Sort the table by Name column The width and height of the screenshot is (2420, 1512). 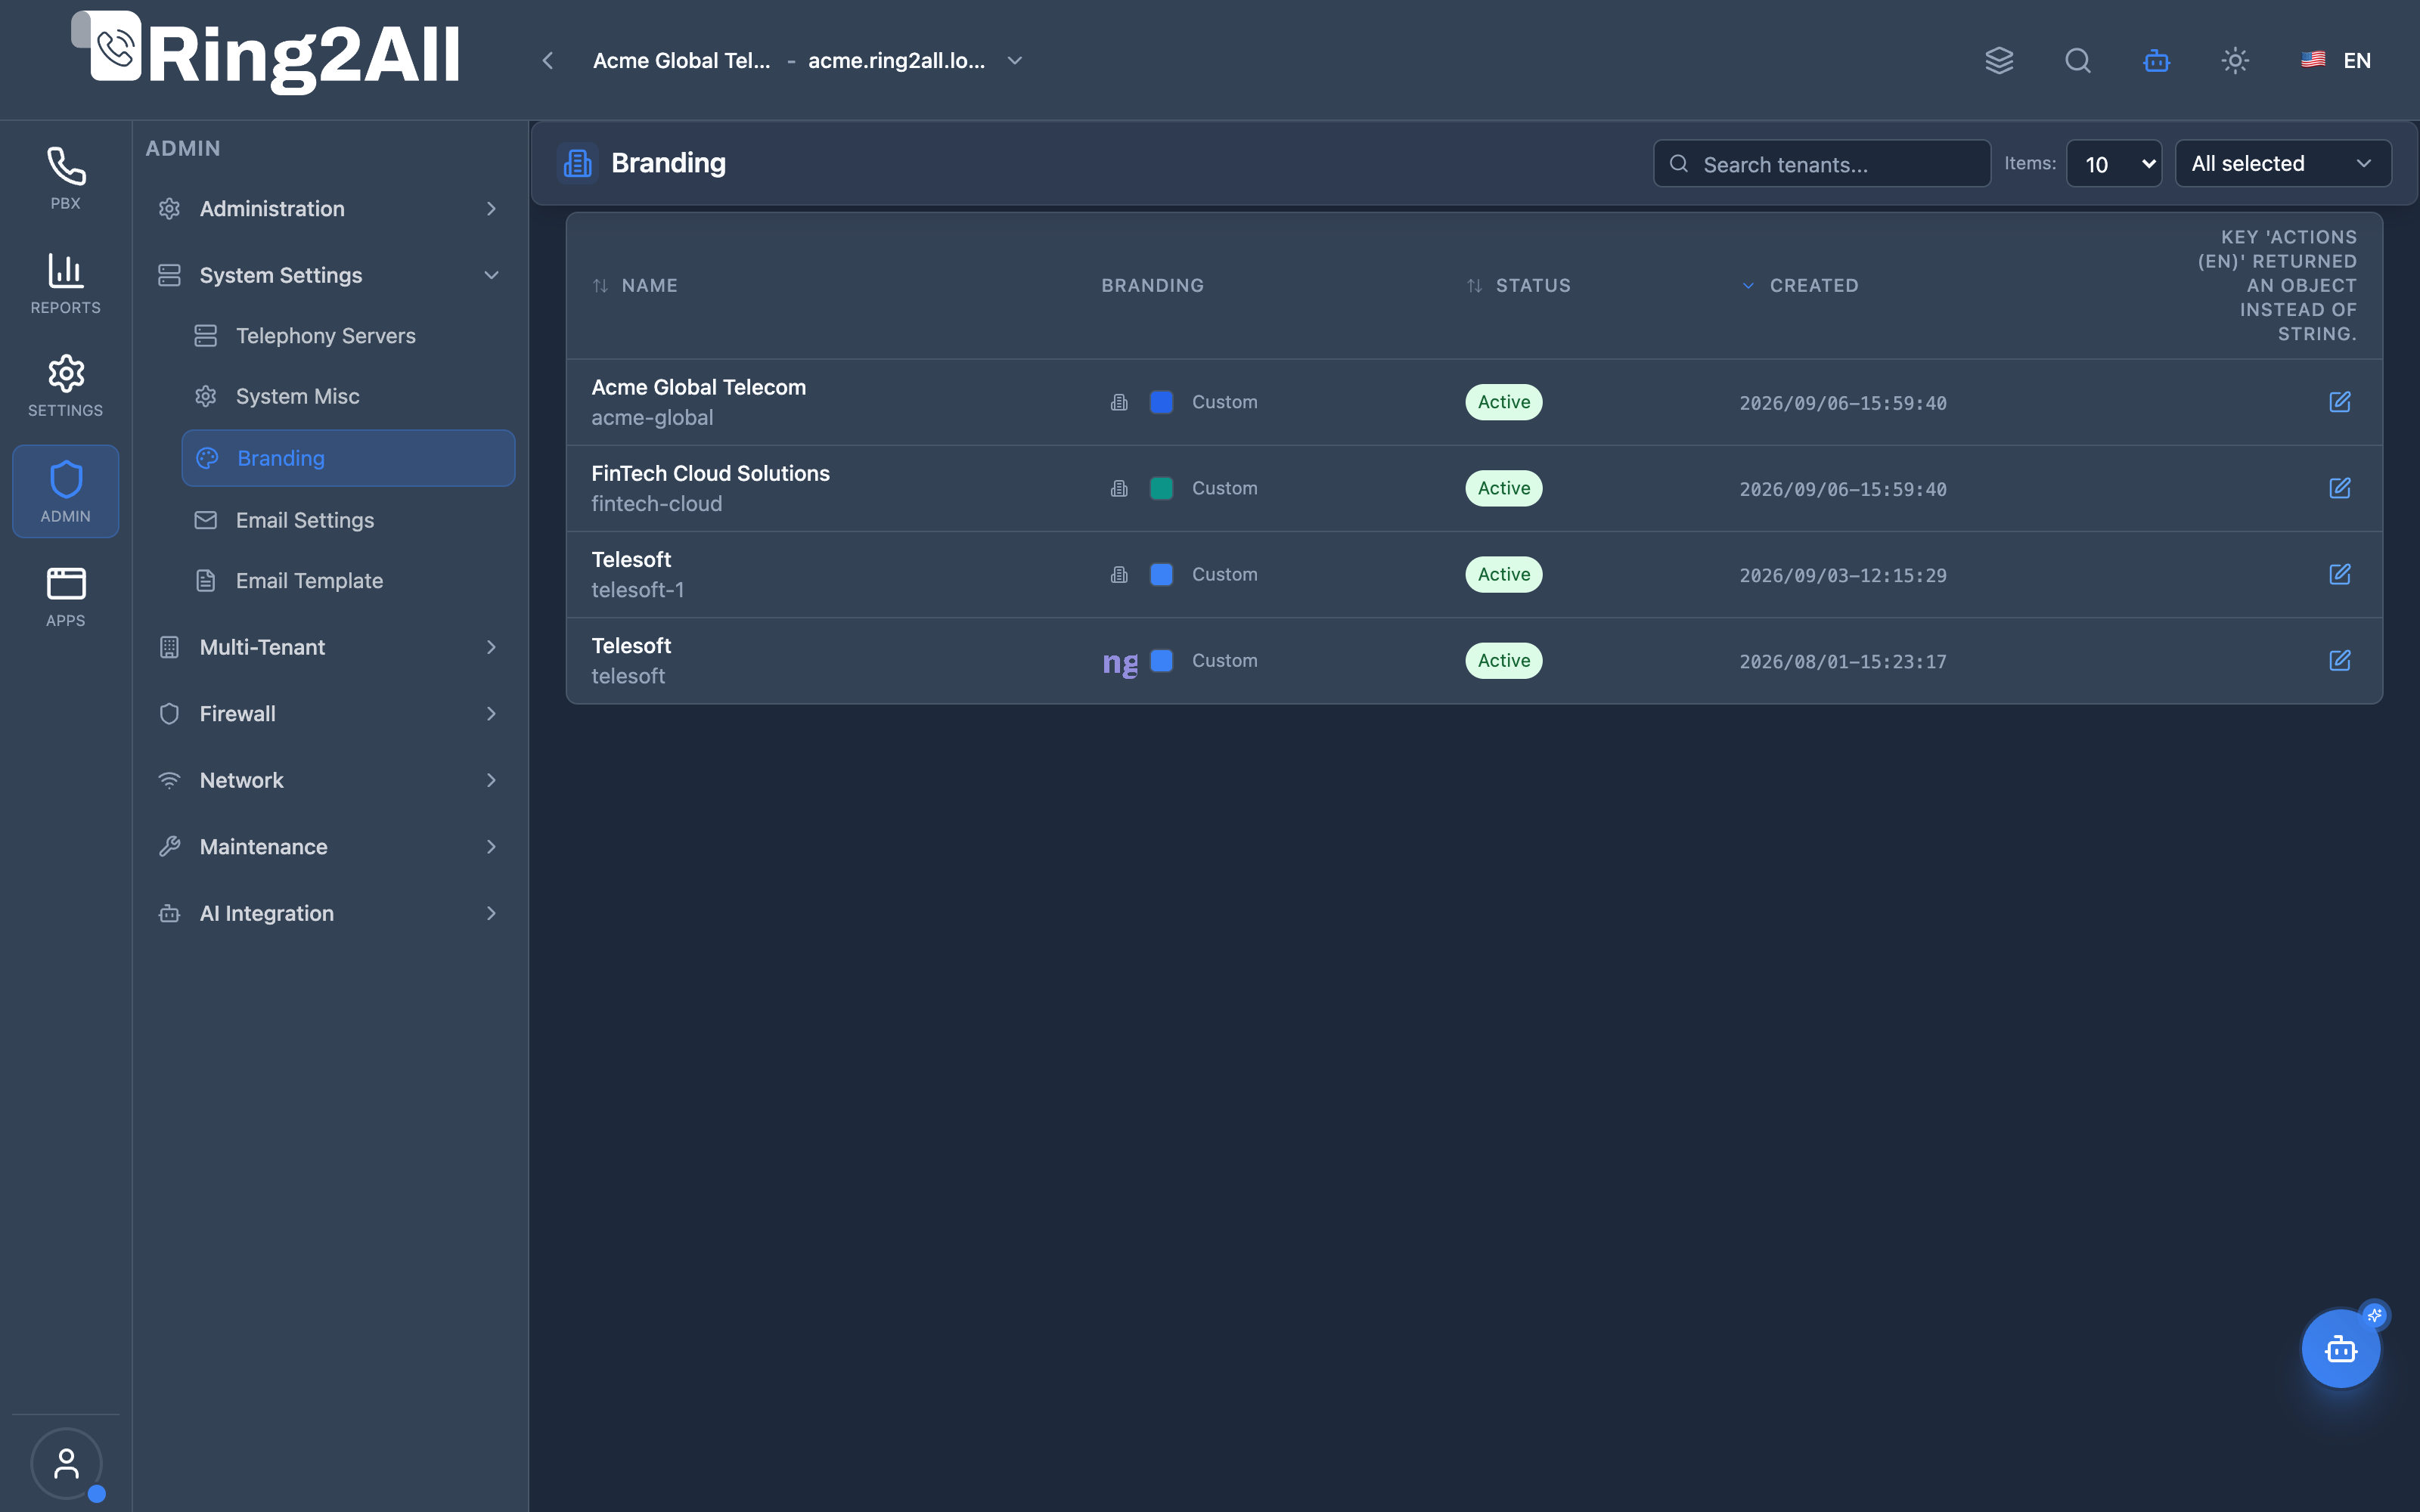[635, 286]
